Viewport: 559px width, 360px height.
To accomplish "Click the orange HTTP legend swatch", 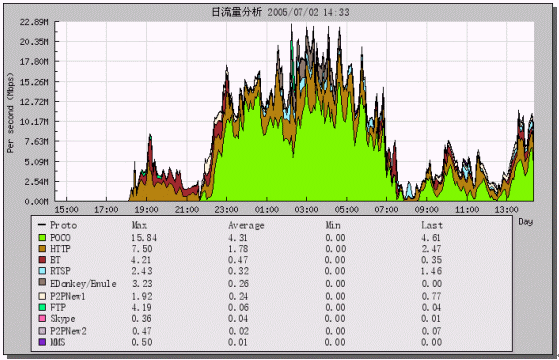I will (x=42, y=248).
